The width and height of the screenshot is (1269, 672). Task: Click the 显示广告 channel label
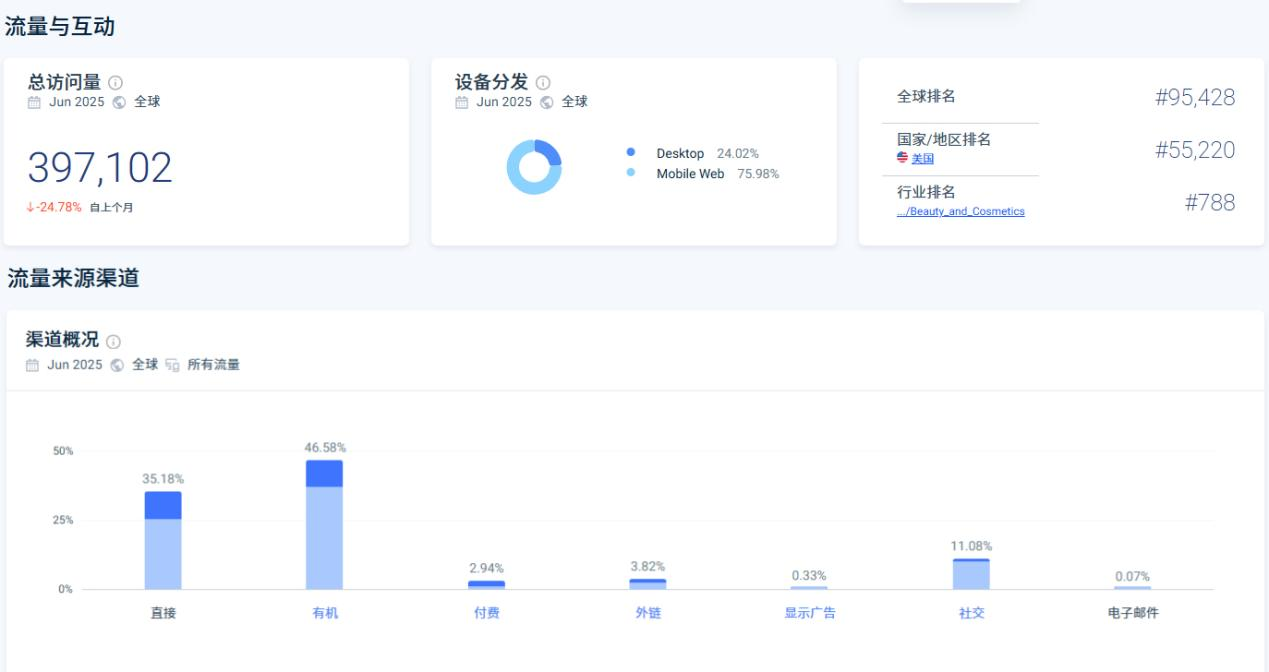pos(809,613)
